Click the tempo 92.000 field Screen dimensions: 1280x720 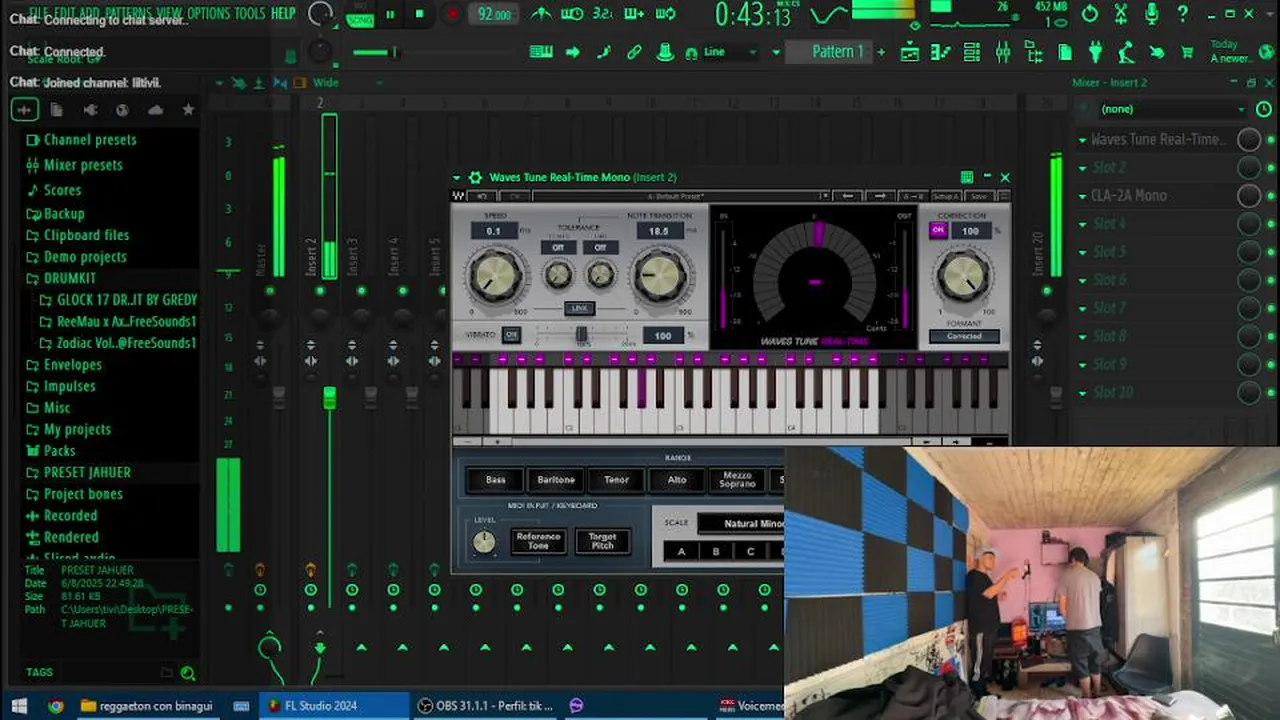click(x=494, y=14)
